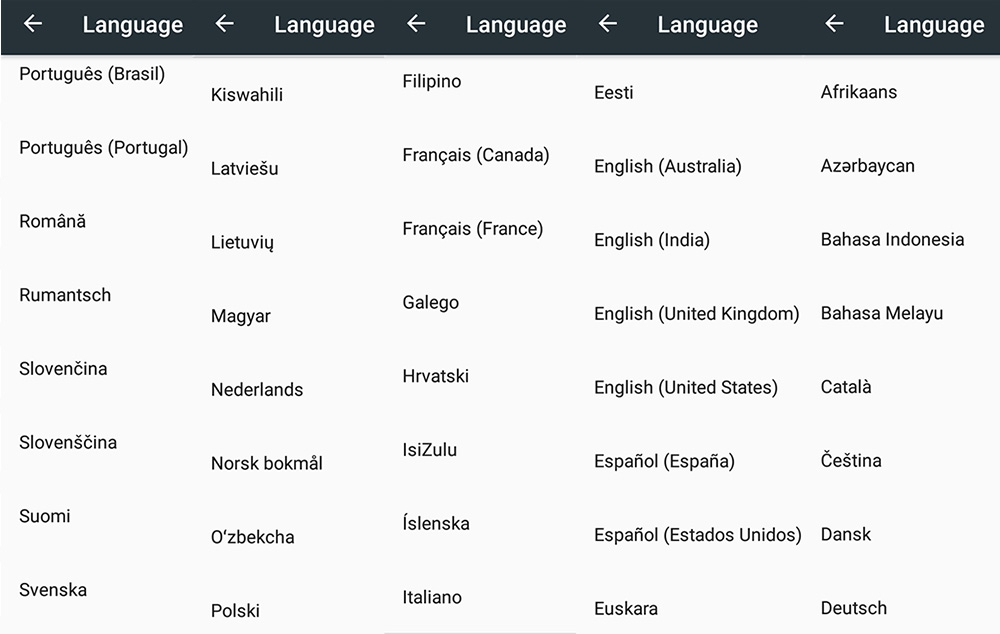
Task: Select English (United Kingdom)
Action: (x=697, y=314)
